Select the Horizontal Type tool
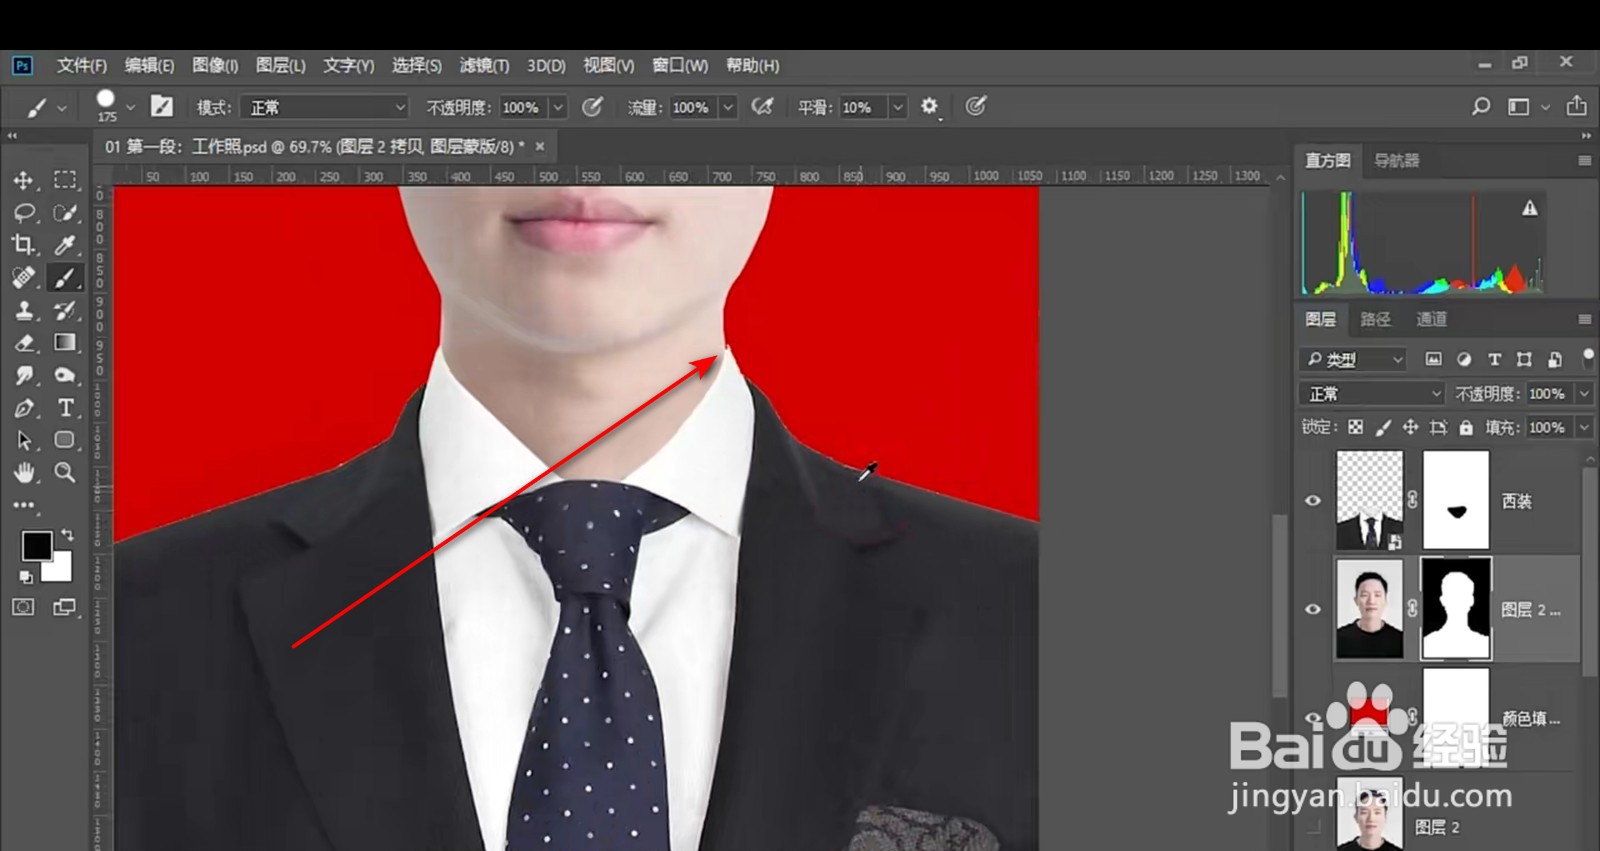Viewport: 1600px width, 851px height. pyautogui.click(x=65, y=408)
